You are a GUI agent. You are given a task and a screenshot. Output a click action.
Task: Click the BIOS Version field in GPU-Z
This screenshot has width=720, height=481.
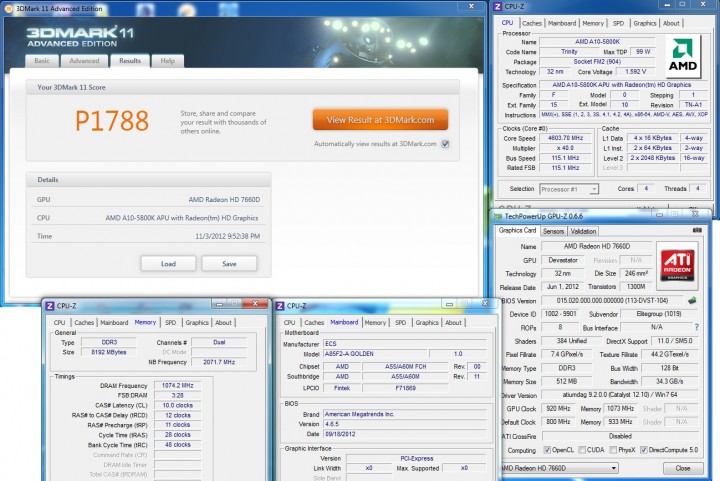coord(613,301)
